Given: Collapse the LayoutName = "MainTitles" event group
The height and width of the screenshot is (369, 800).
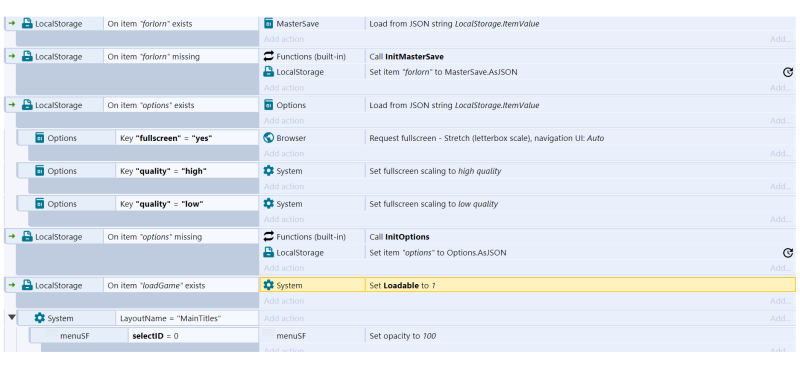Looking at the screenshot, I should [12, 317].
